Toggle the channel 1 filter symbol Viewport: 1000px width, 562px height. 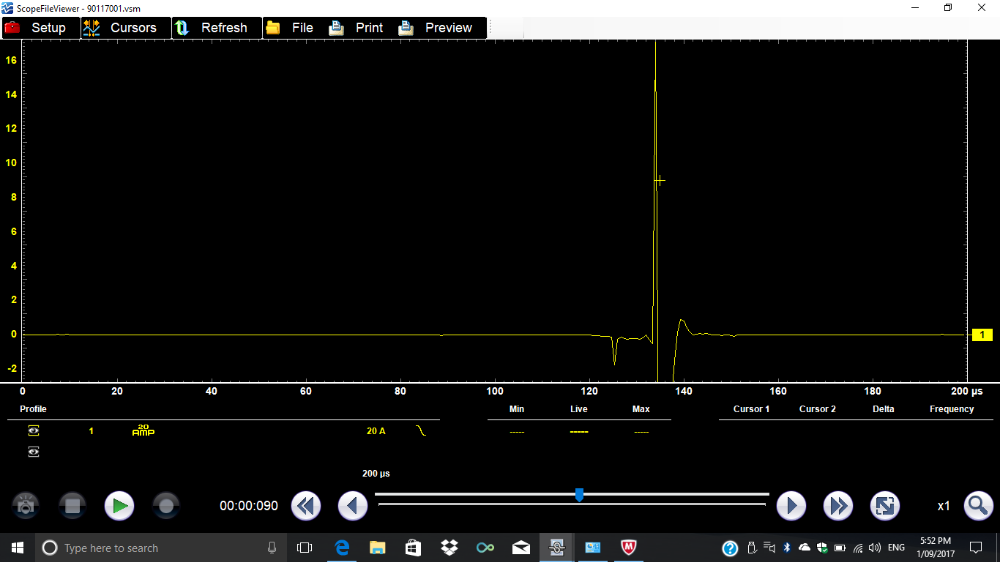coord(421,431)
